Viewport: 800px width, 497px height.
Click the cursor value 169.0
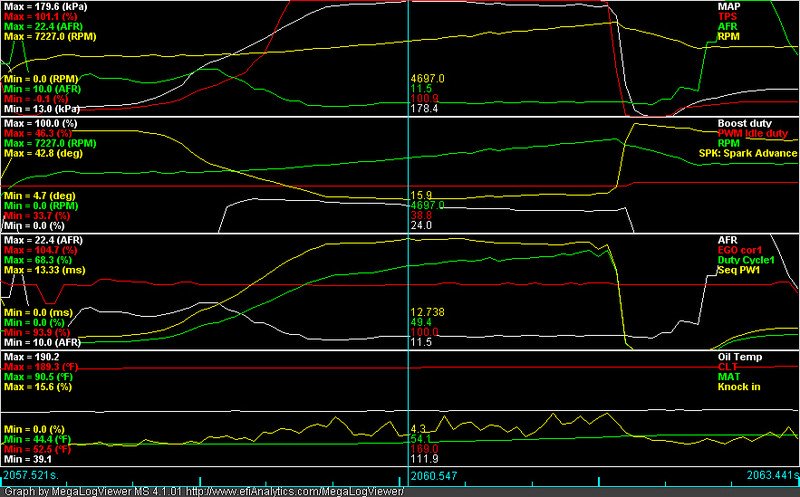pos(424,450)
